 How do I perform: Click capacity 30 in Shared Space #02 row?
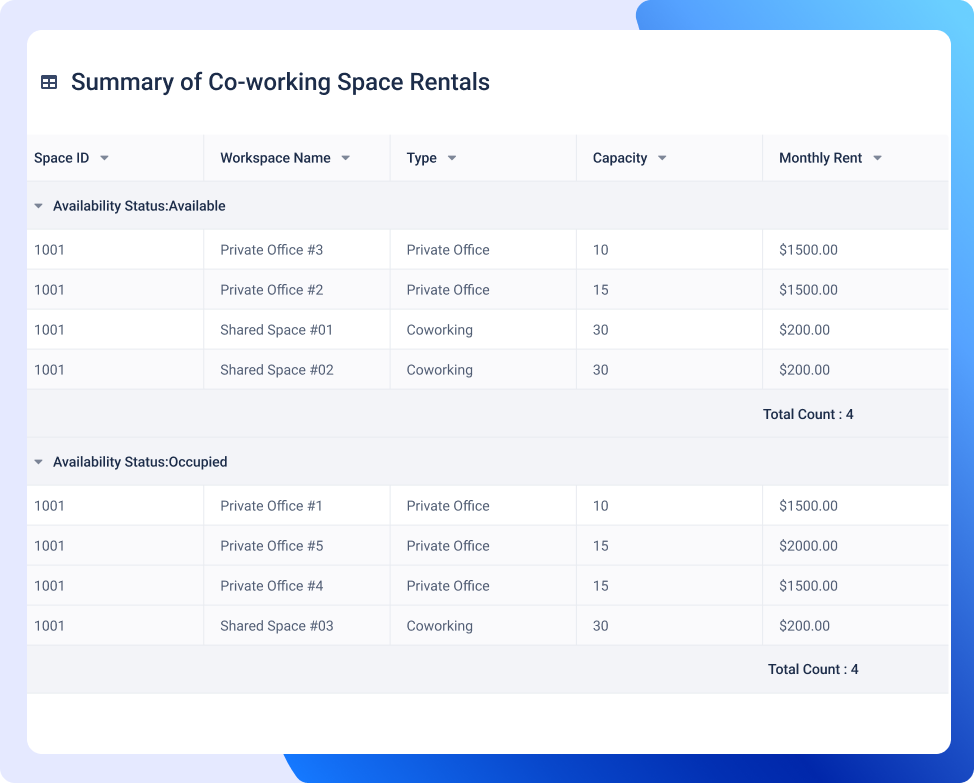click(x=601, y=370)
